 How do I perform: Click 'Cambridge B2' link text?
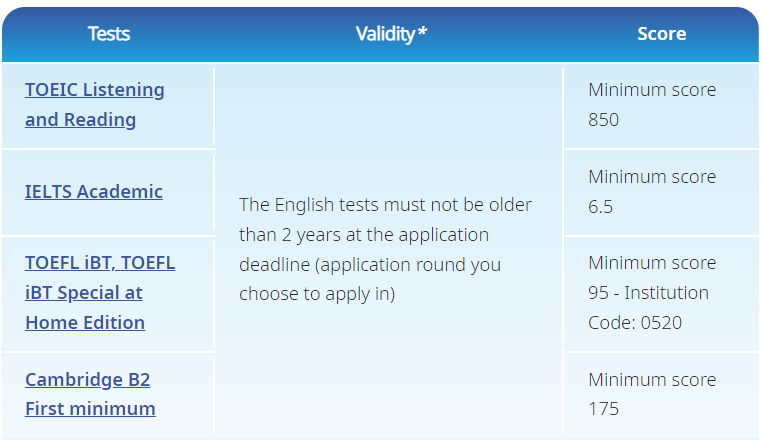(x=88, y=379)
